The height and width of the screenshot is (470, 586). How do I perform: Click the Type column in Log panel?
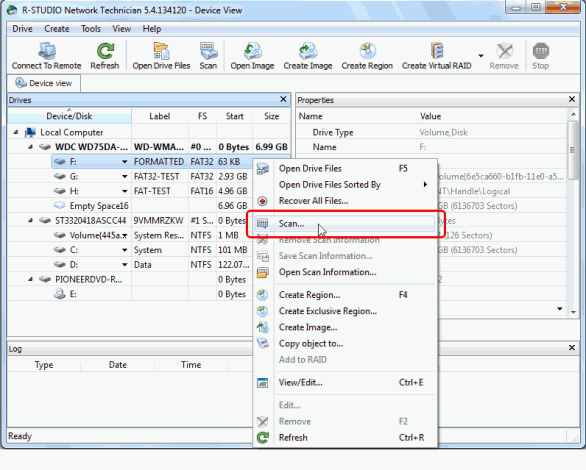pyautogui.click(x=44, y=365)
